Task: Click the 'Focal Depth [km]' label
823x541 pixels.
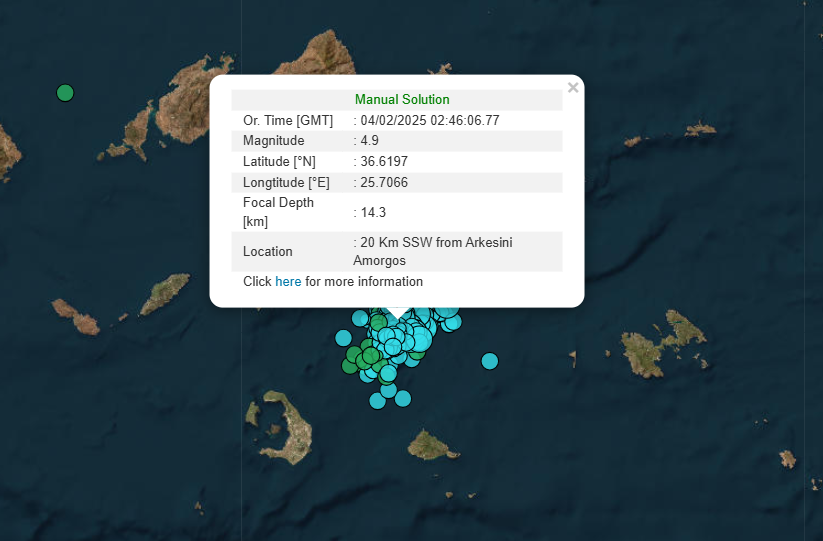Action: tap(278, 212)
